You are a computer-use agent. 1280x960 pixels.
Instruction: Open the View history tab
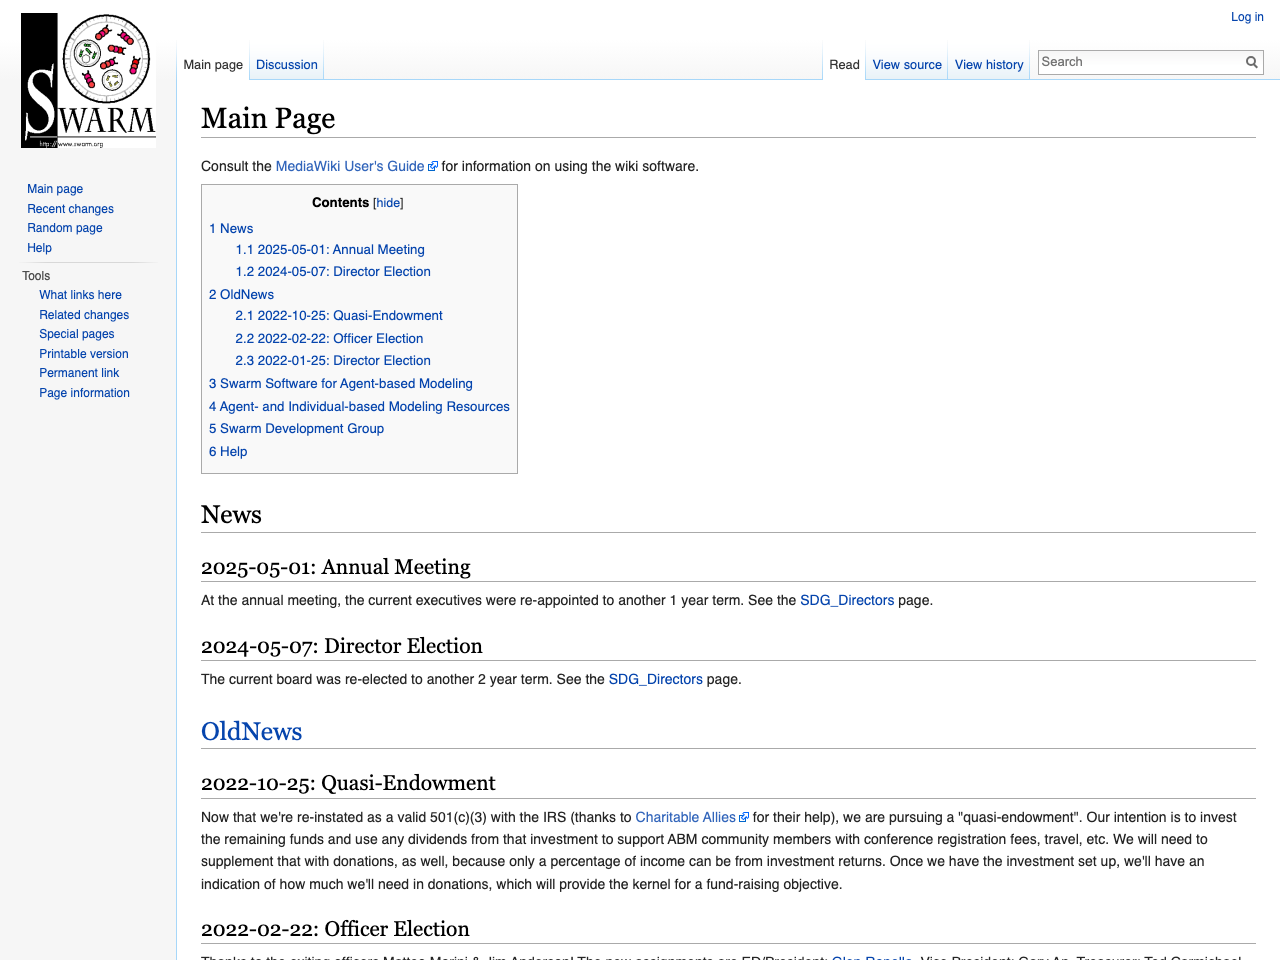pyautogui.click(x=988, y=65)
